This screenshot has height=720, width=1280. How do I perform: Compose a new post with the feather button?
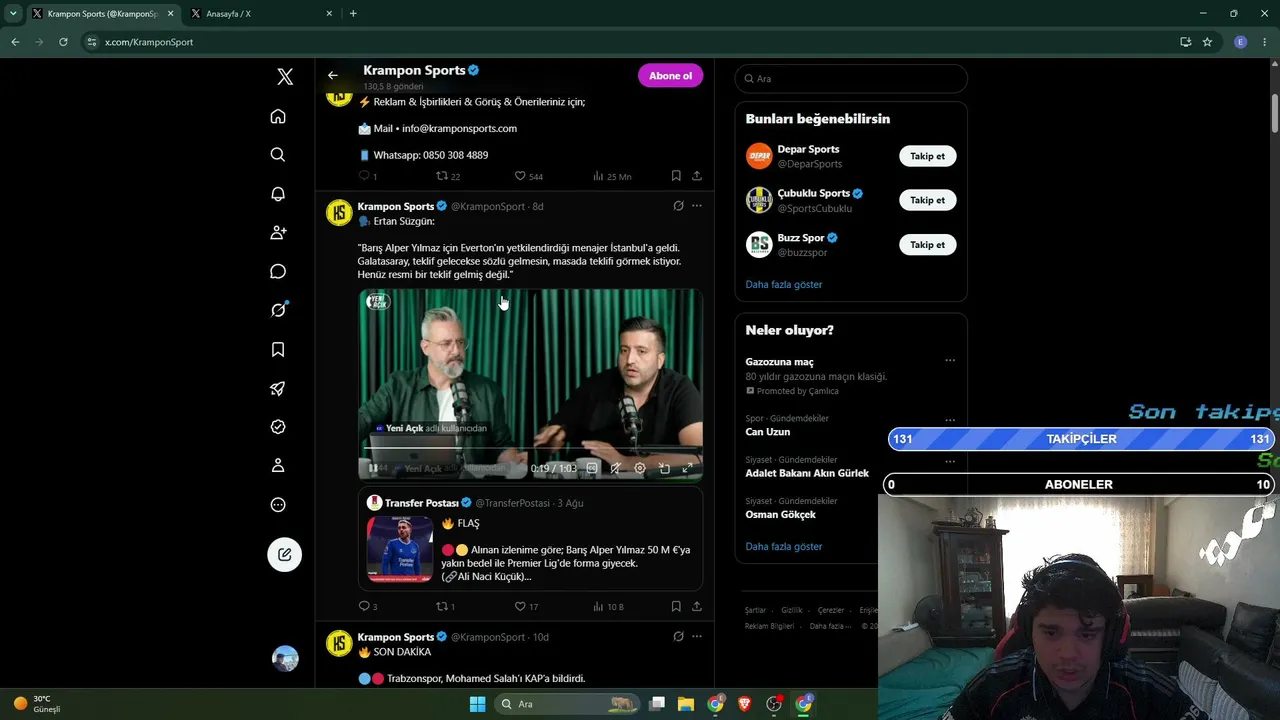coord(285,554)
